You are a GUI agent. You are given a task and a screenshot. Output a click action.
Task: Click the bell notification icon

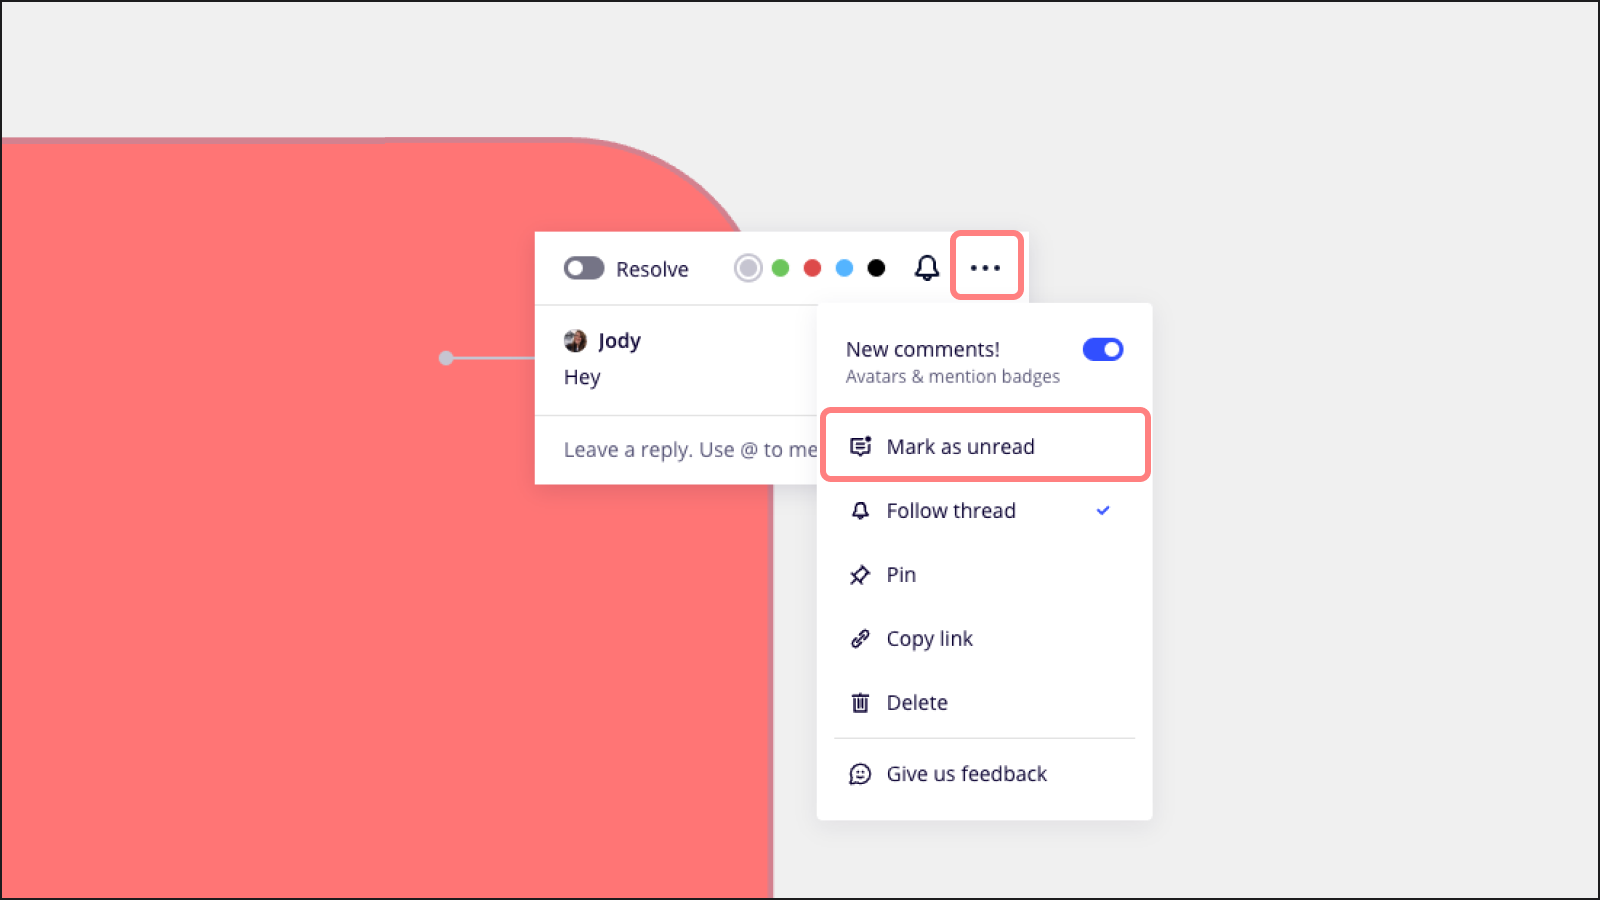(927, 268)
